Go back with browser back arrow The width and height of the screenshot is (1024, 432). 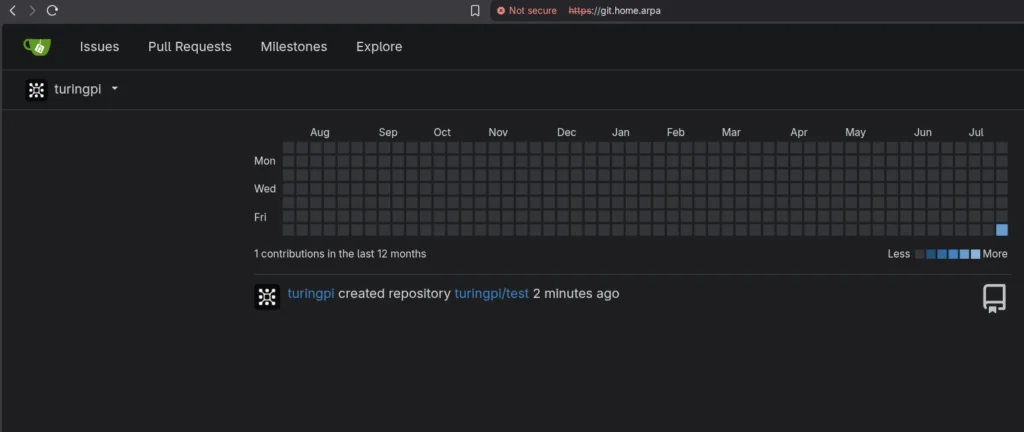[12, 10]
